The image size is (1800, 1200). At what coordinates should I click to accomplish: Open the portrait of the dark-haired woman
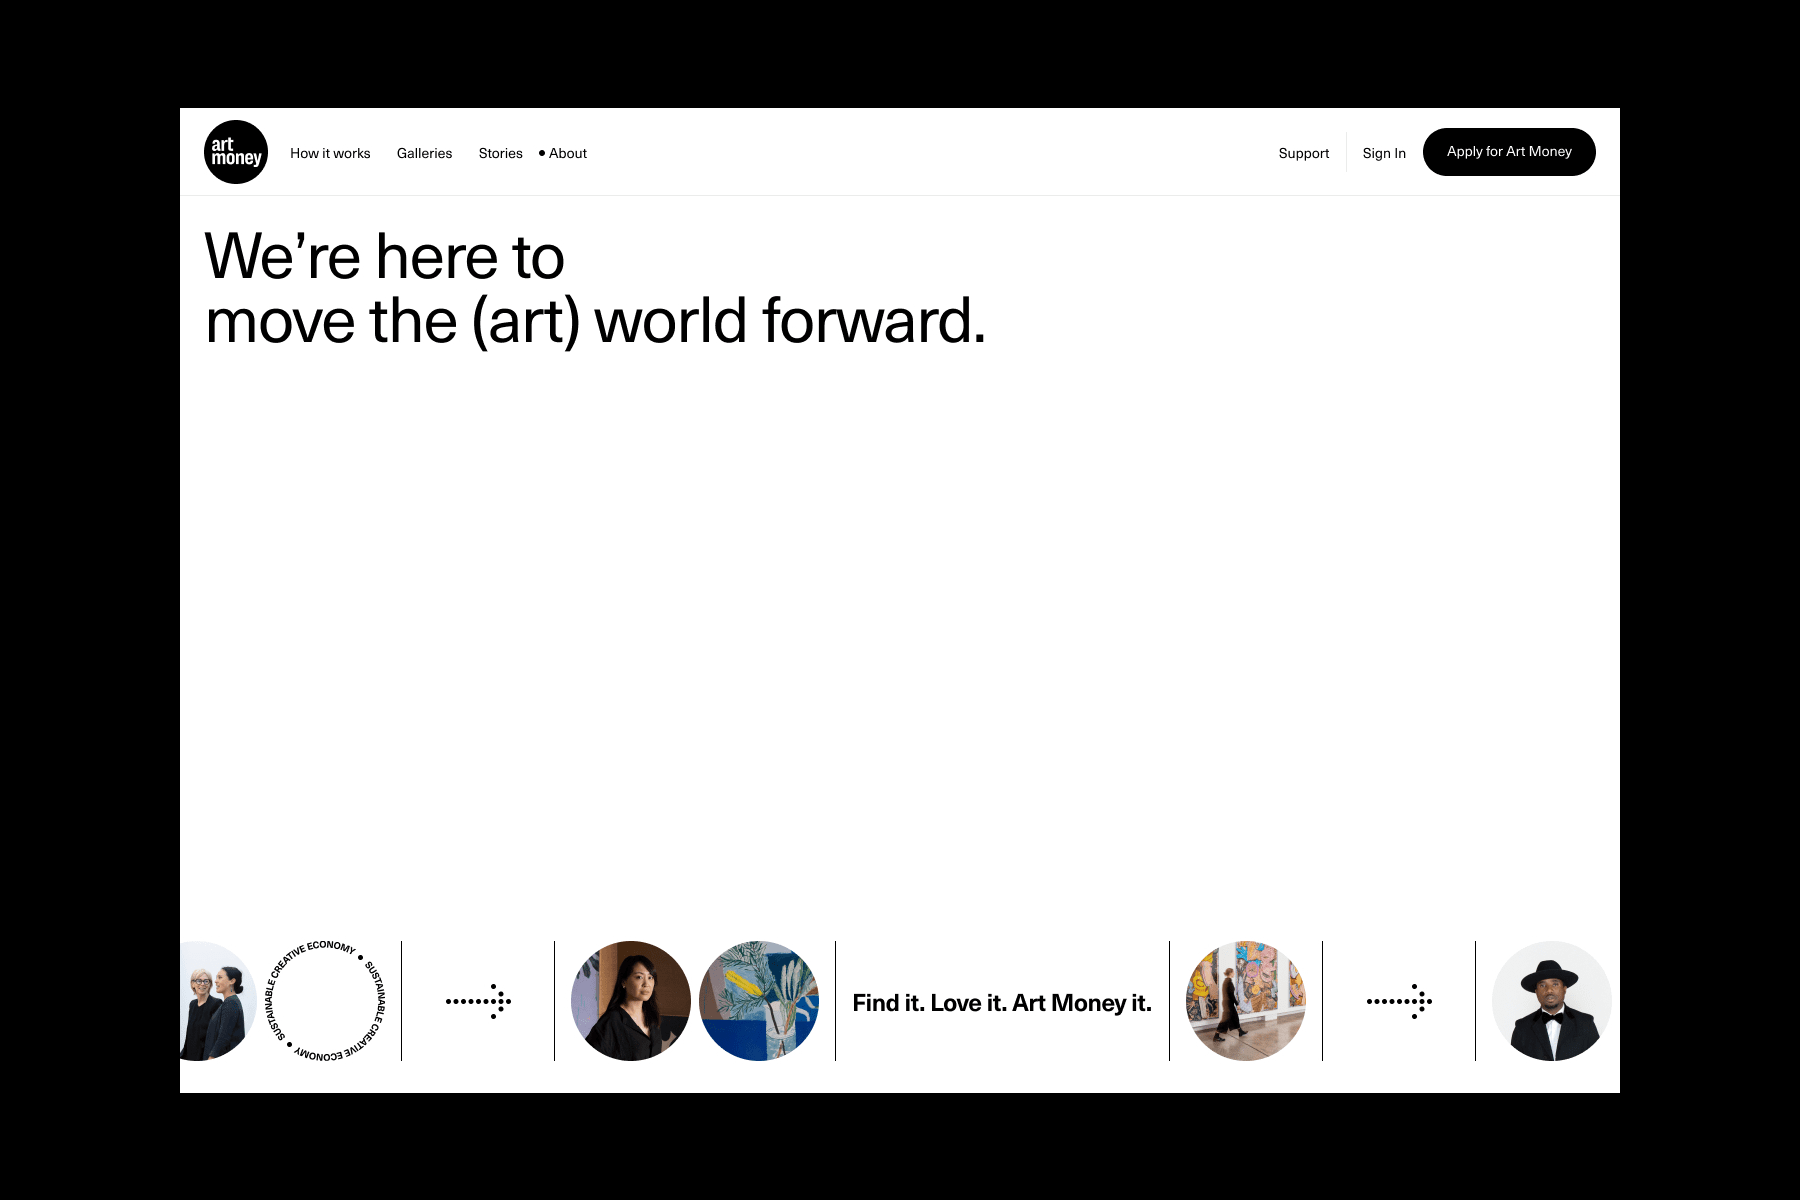click(x=631, y=1001)
